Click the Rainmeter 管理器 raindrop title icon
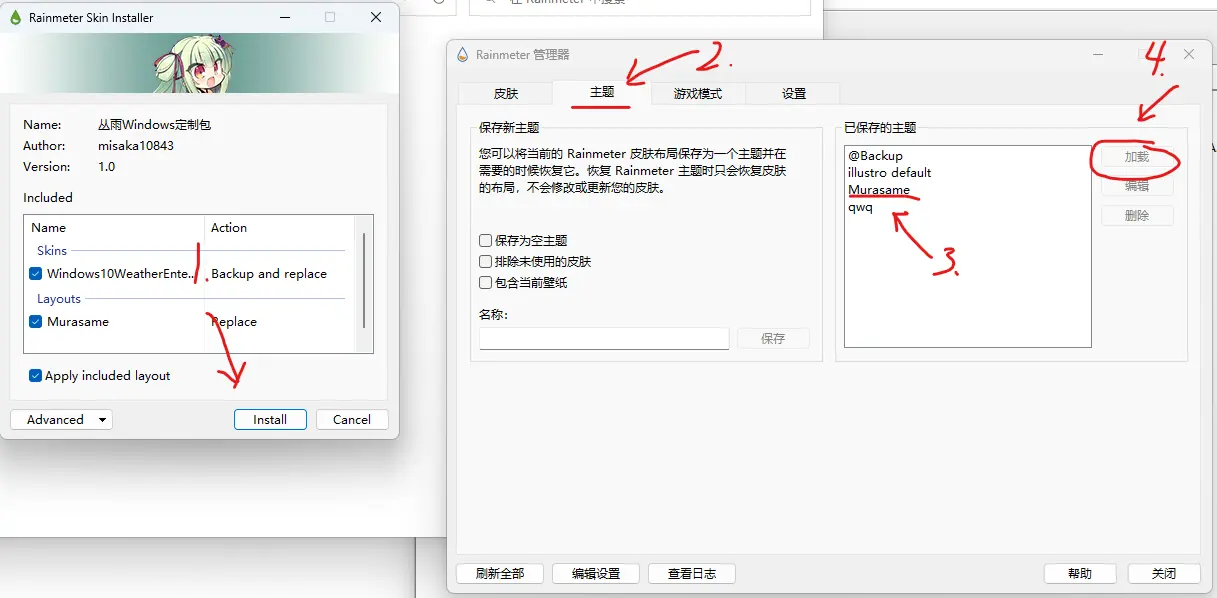The height and width of the screenshot is (598, 1217). pyautogui.click(x=462, y=55)
